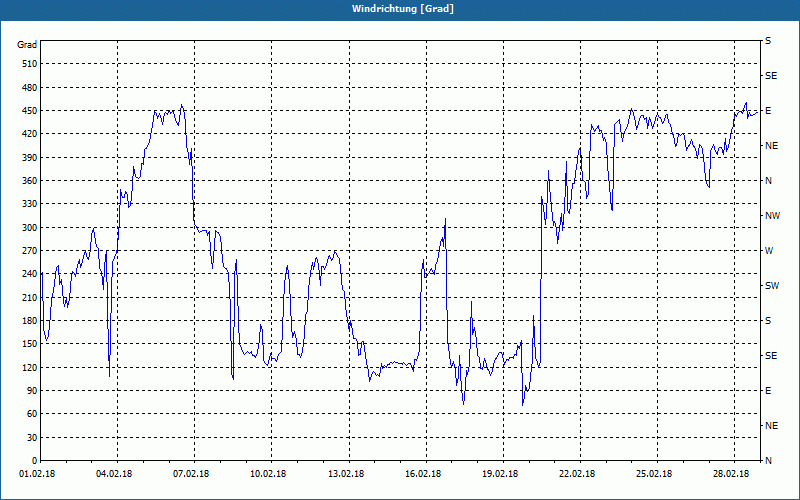Click the 120 value on left axis
The height and width of the screenshot is (500, 800).
tap(30, 367)
